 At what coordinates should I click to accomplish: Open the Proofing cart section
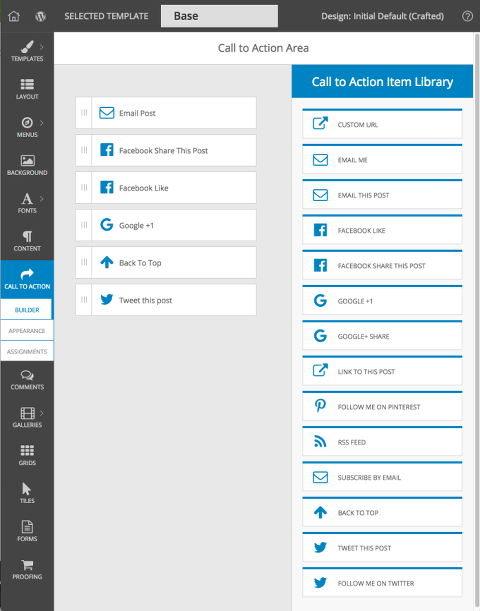coord(27,569)
